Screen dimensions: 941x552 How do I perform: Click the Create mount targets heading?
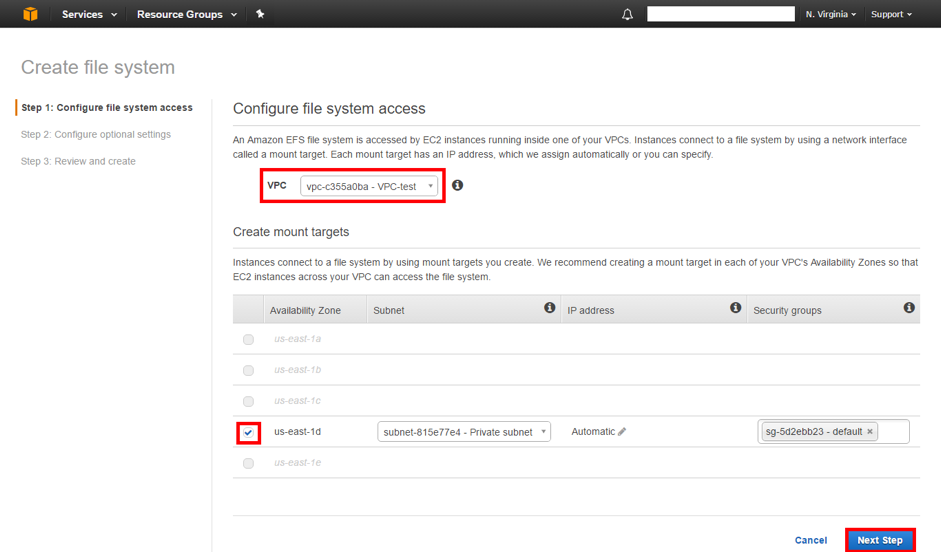click(291, 232)
